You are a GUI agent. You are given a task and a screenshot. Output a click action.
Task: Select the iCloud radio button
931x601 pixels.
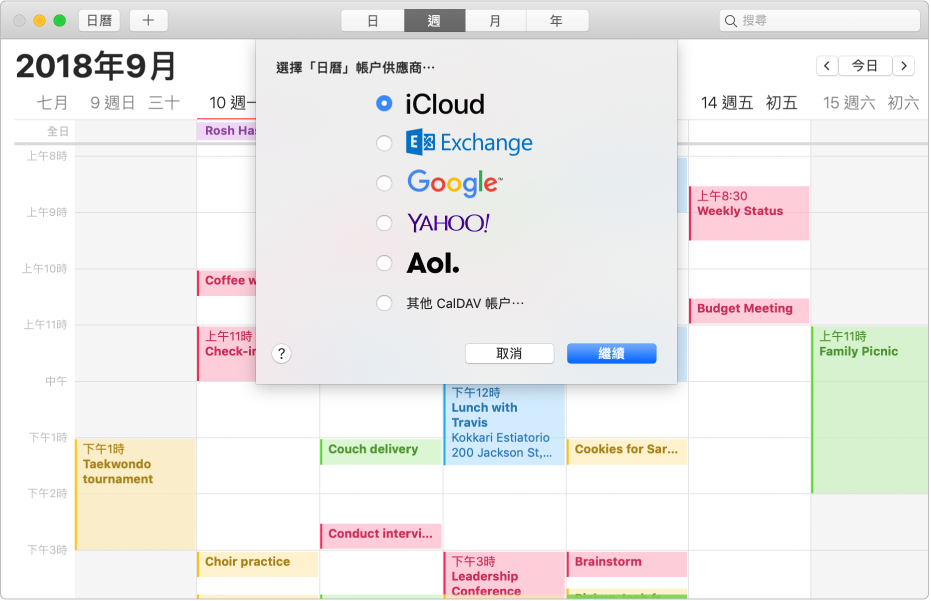click(x=384, y=103)
